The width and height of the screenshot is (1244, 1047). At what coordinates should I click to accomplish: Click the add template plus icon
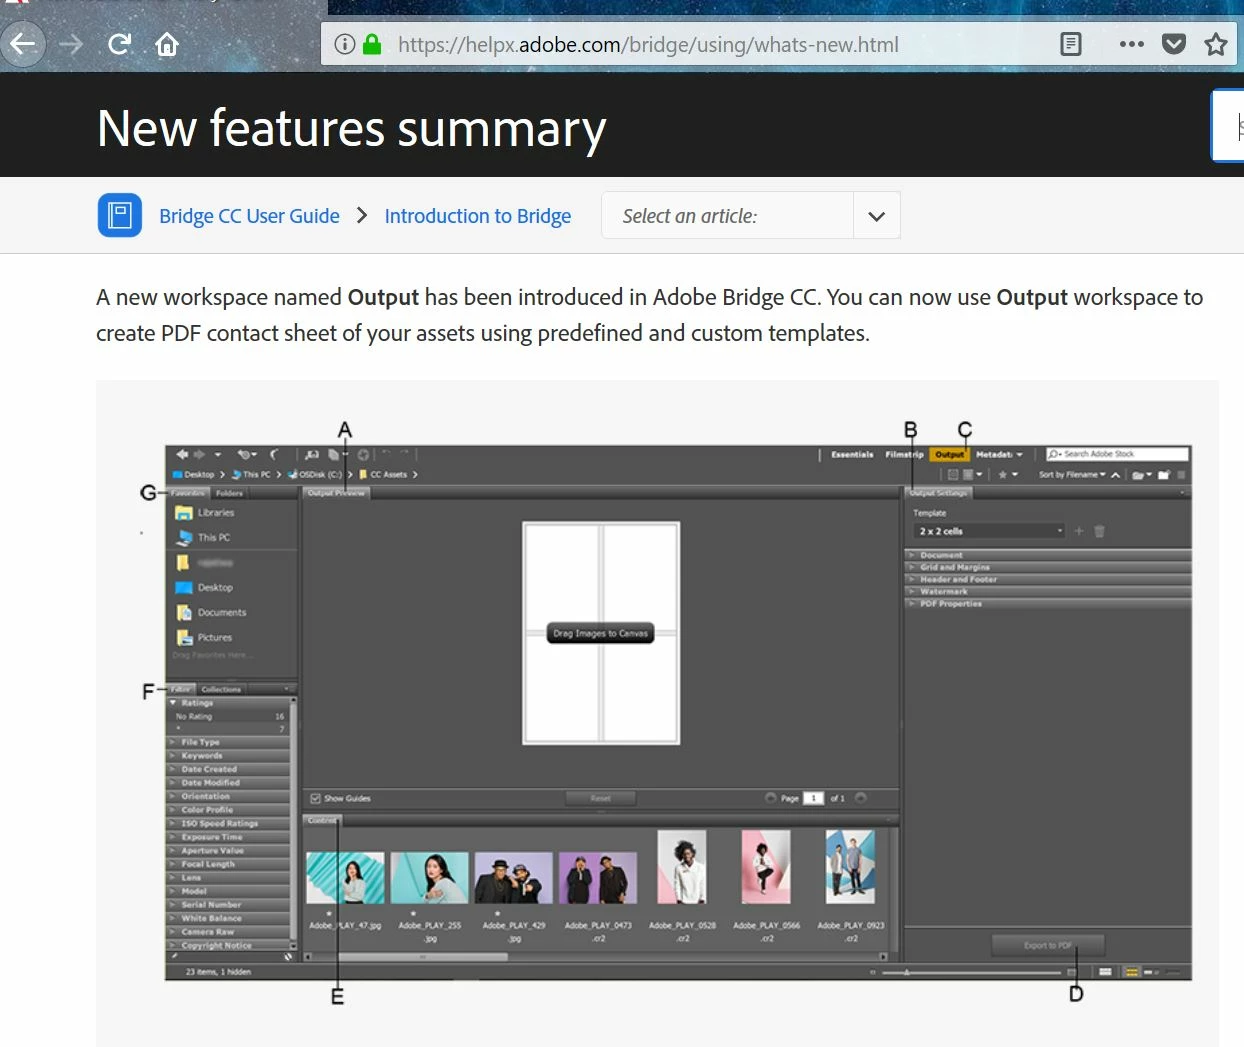[1079, 531]
